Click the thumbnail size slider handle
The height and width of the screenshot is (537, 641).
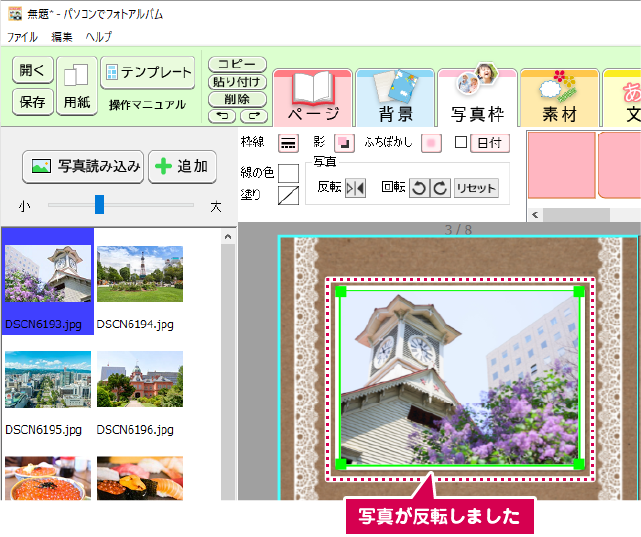[99, 204]
